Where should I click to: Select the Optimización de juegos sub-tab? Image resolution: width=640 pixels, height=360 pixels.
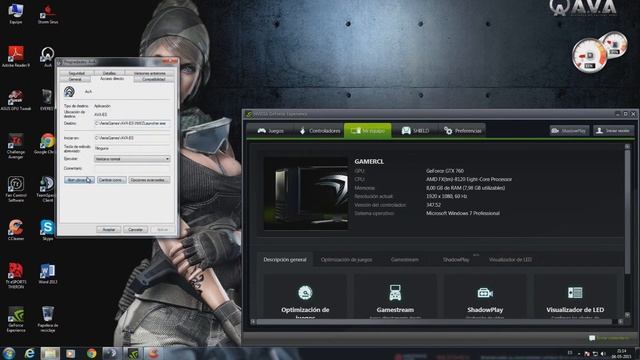346,260
